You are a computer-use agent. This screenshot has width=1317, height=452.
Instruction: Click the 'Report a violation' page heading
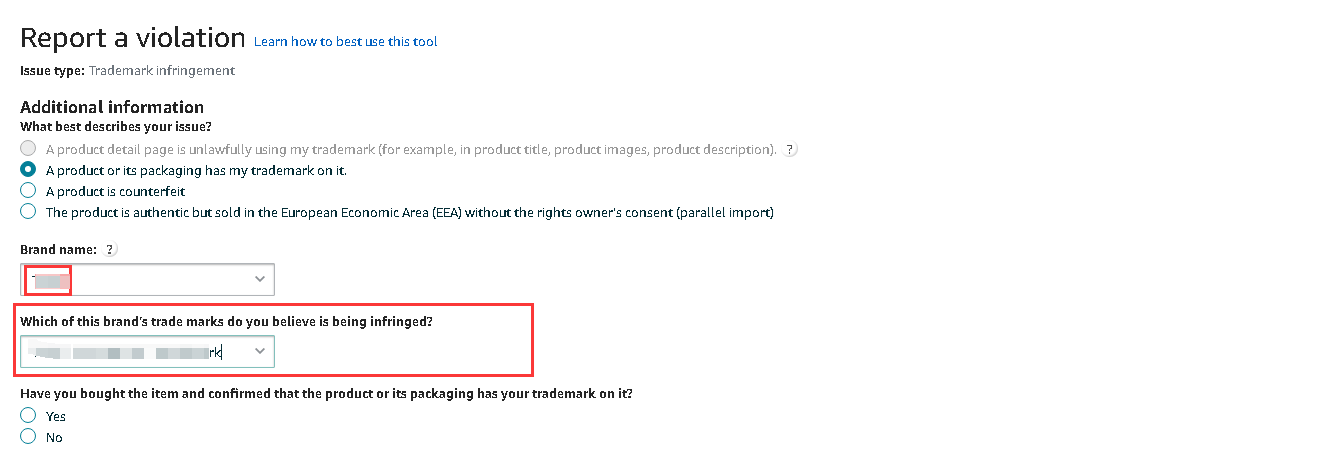(133, 39)
